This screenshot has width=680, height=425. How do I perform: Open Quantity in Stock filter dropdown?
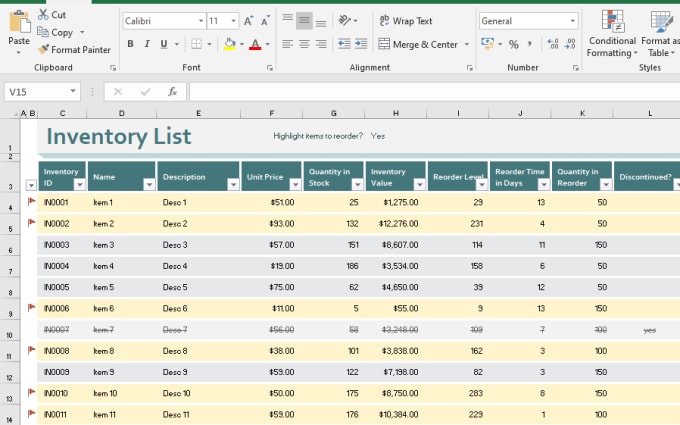pyautogui.click(x=357, y=185)
